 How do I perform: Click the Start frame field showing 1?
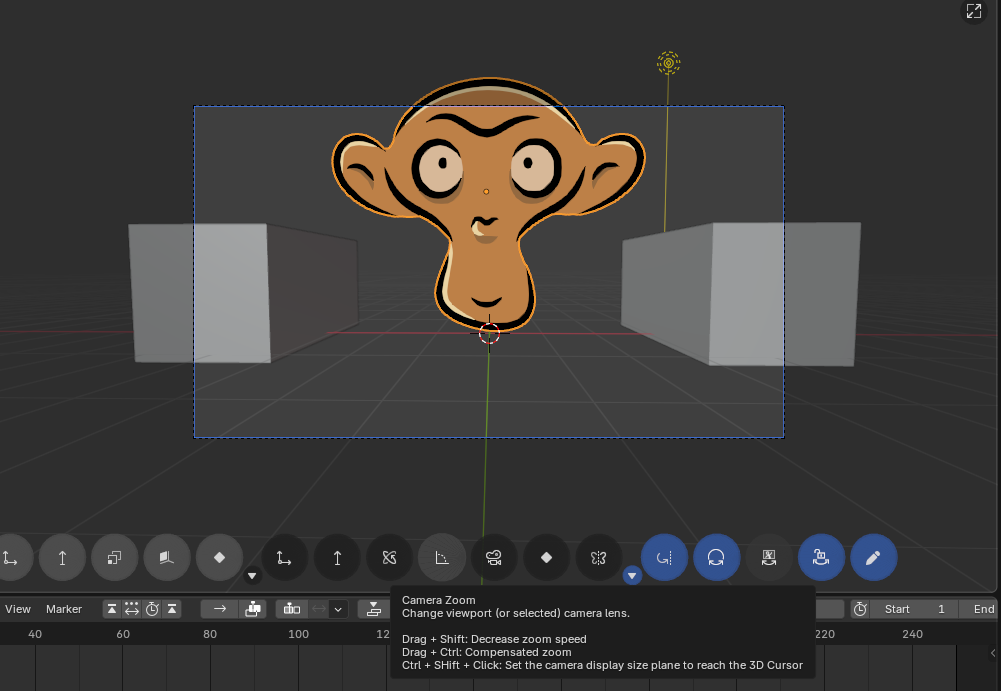914,609
